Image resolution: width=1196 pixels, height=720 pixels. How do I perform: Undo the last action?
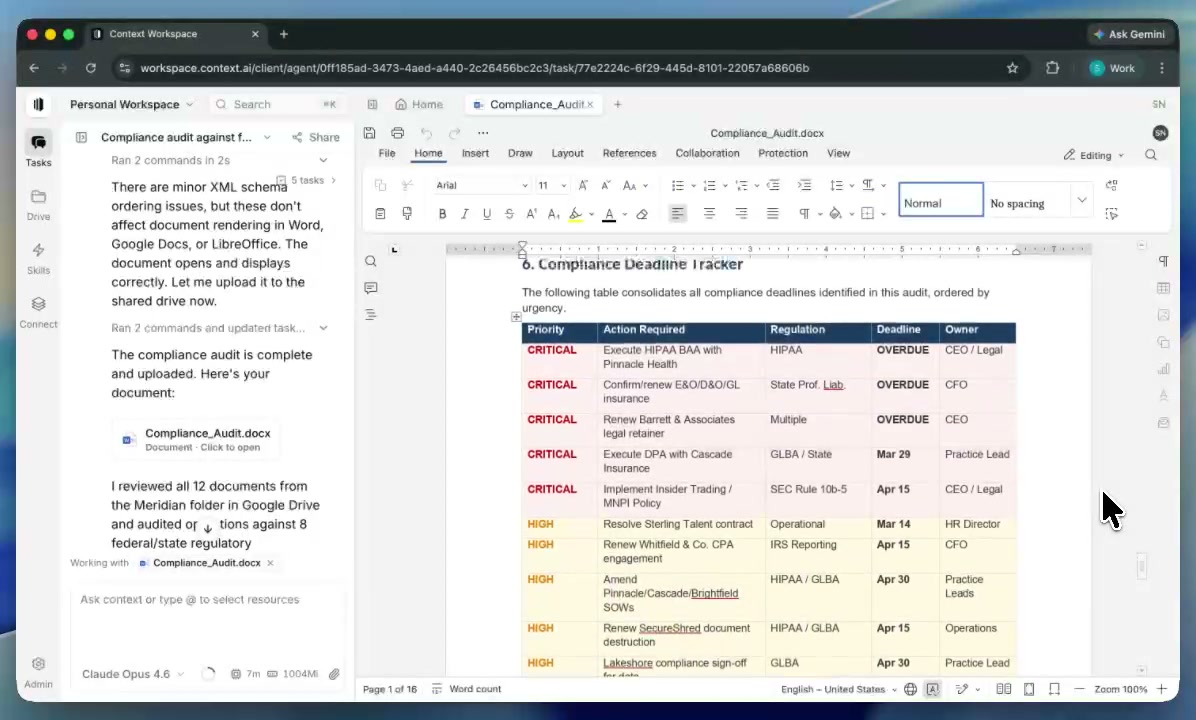[x=426, y=133]
